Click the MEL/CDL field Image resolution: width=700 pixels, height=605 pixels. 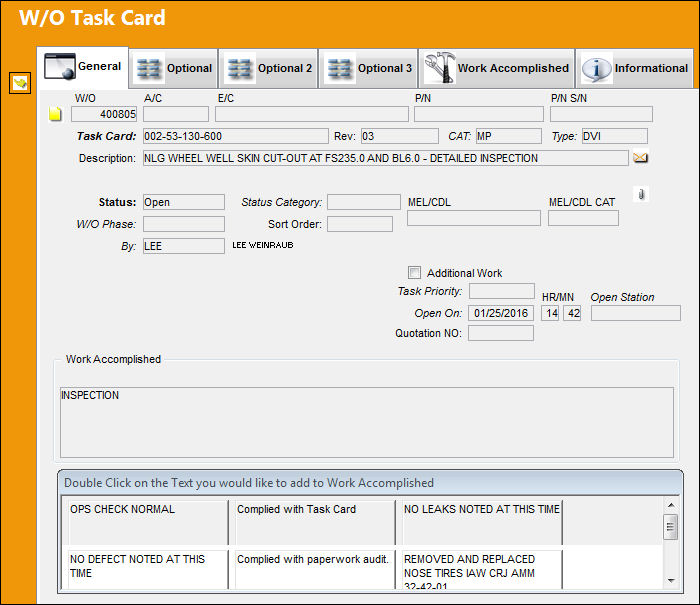click(x=474, y=218)
